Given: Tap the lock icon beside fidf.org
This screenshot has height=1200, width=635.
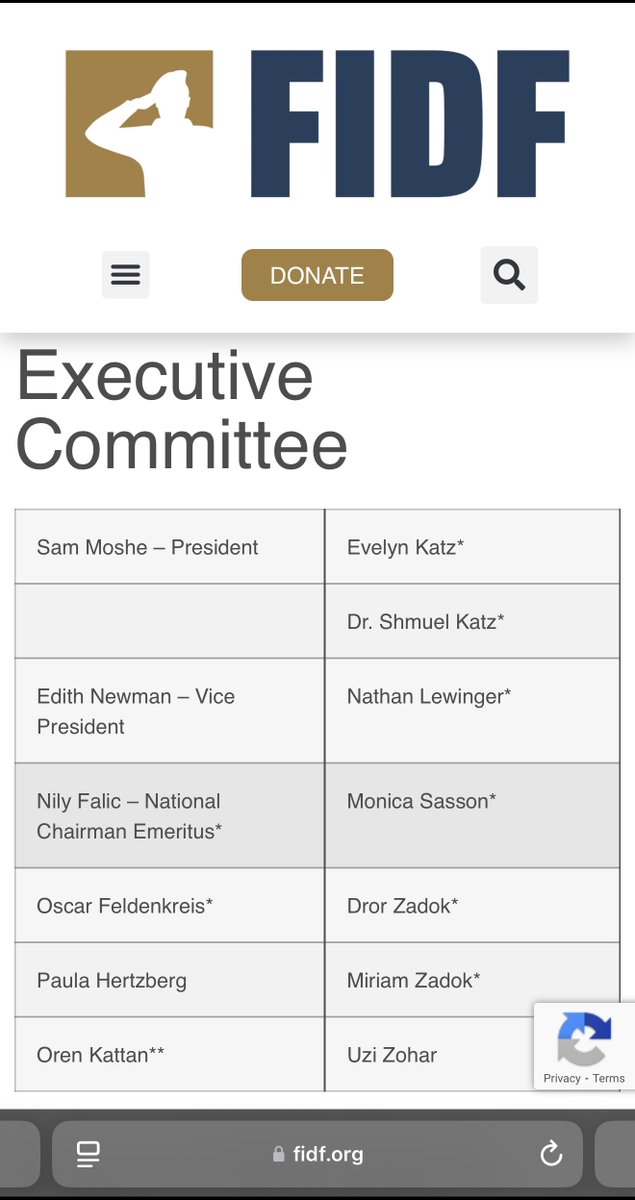Looking at the screenshot, I should tap(279, 1155).
